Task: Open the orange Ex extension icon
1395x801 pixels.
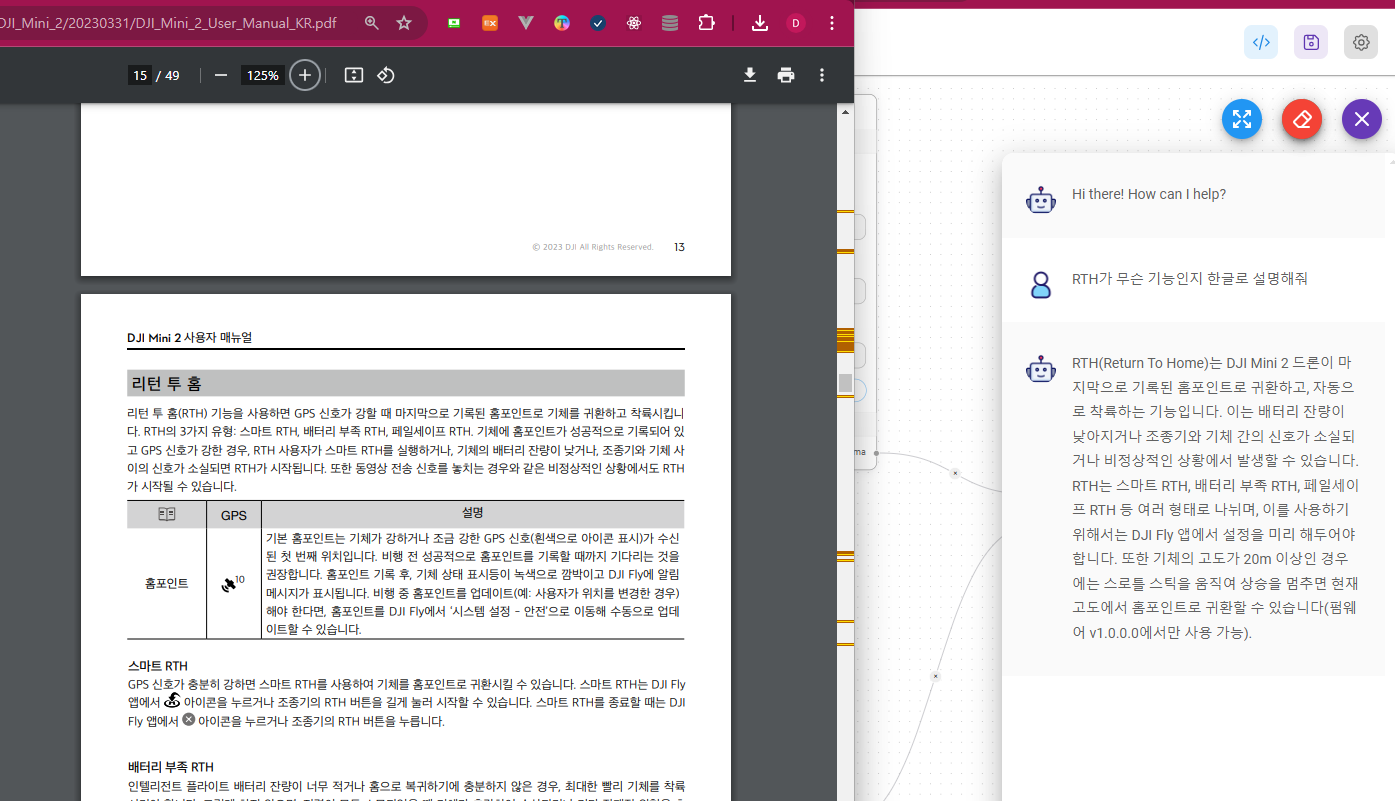Action: tap(490, 23)
